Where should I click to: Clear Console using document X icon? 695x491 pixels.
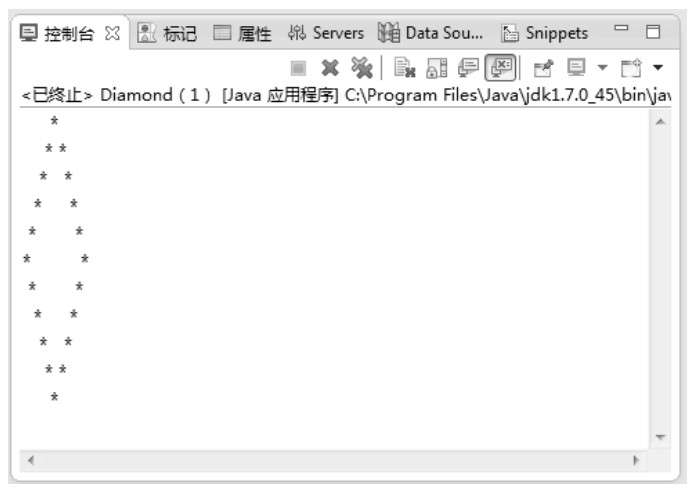(405, 68)
